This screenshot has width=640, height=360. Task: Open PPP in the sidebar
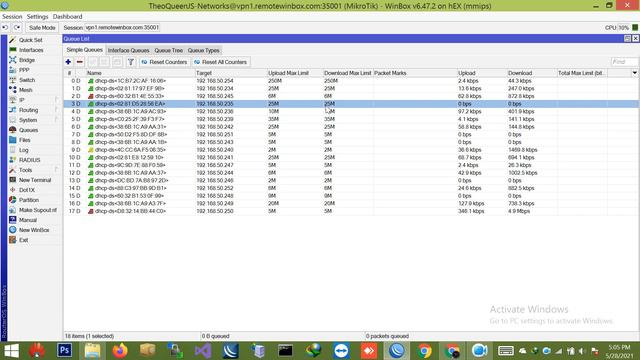pos(24,70)
